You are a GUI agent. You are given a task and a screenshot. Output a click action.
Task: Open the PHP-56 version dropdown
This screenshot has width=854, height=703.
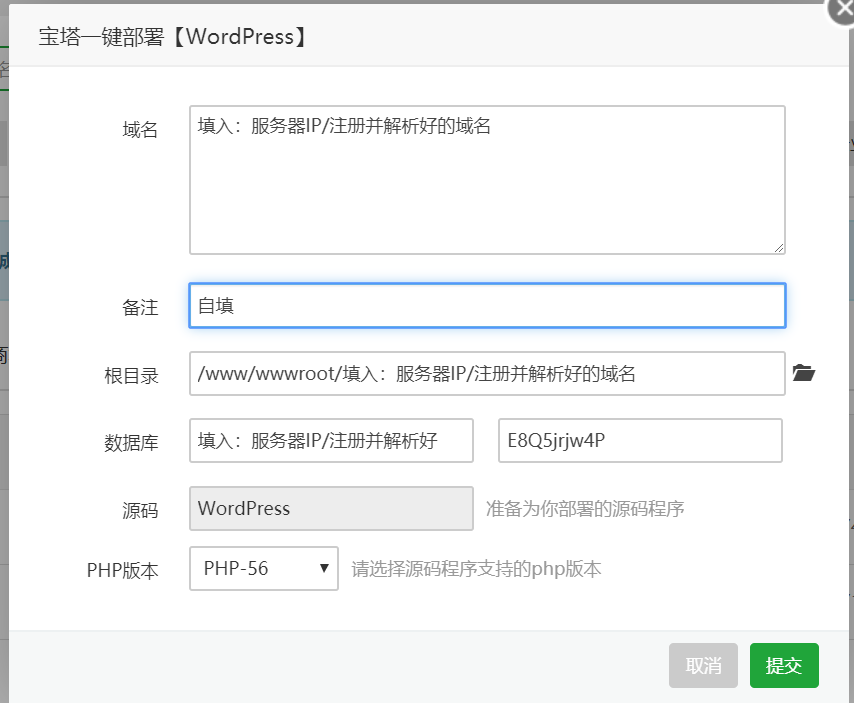coord(263,568)
